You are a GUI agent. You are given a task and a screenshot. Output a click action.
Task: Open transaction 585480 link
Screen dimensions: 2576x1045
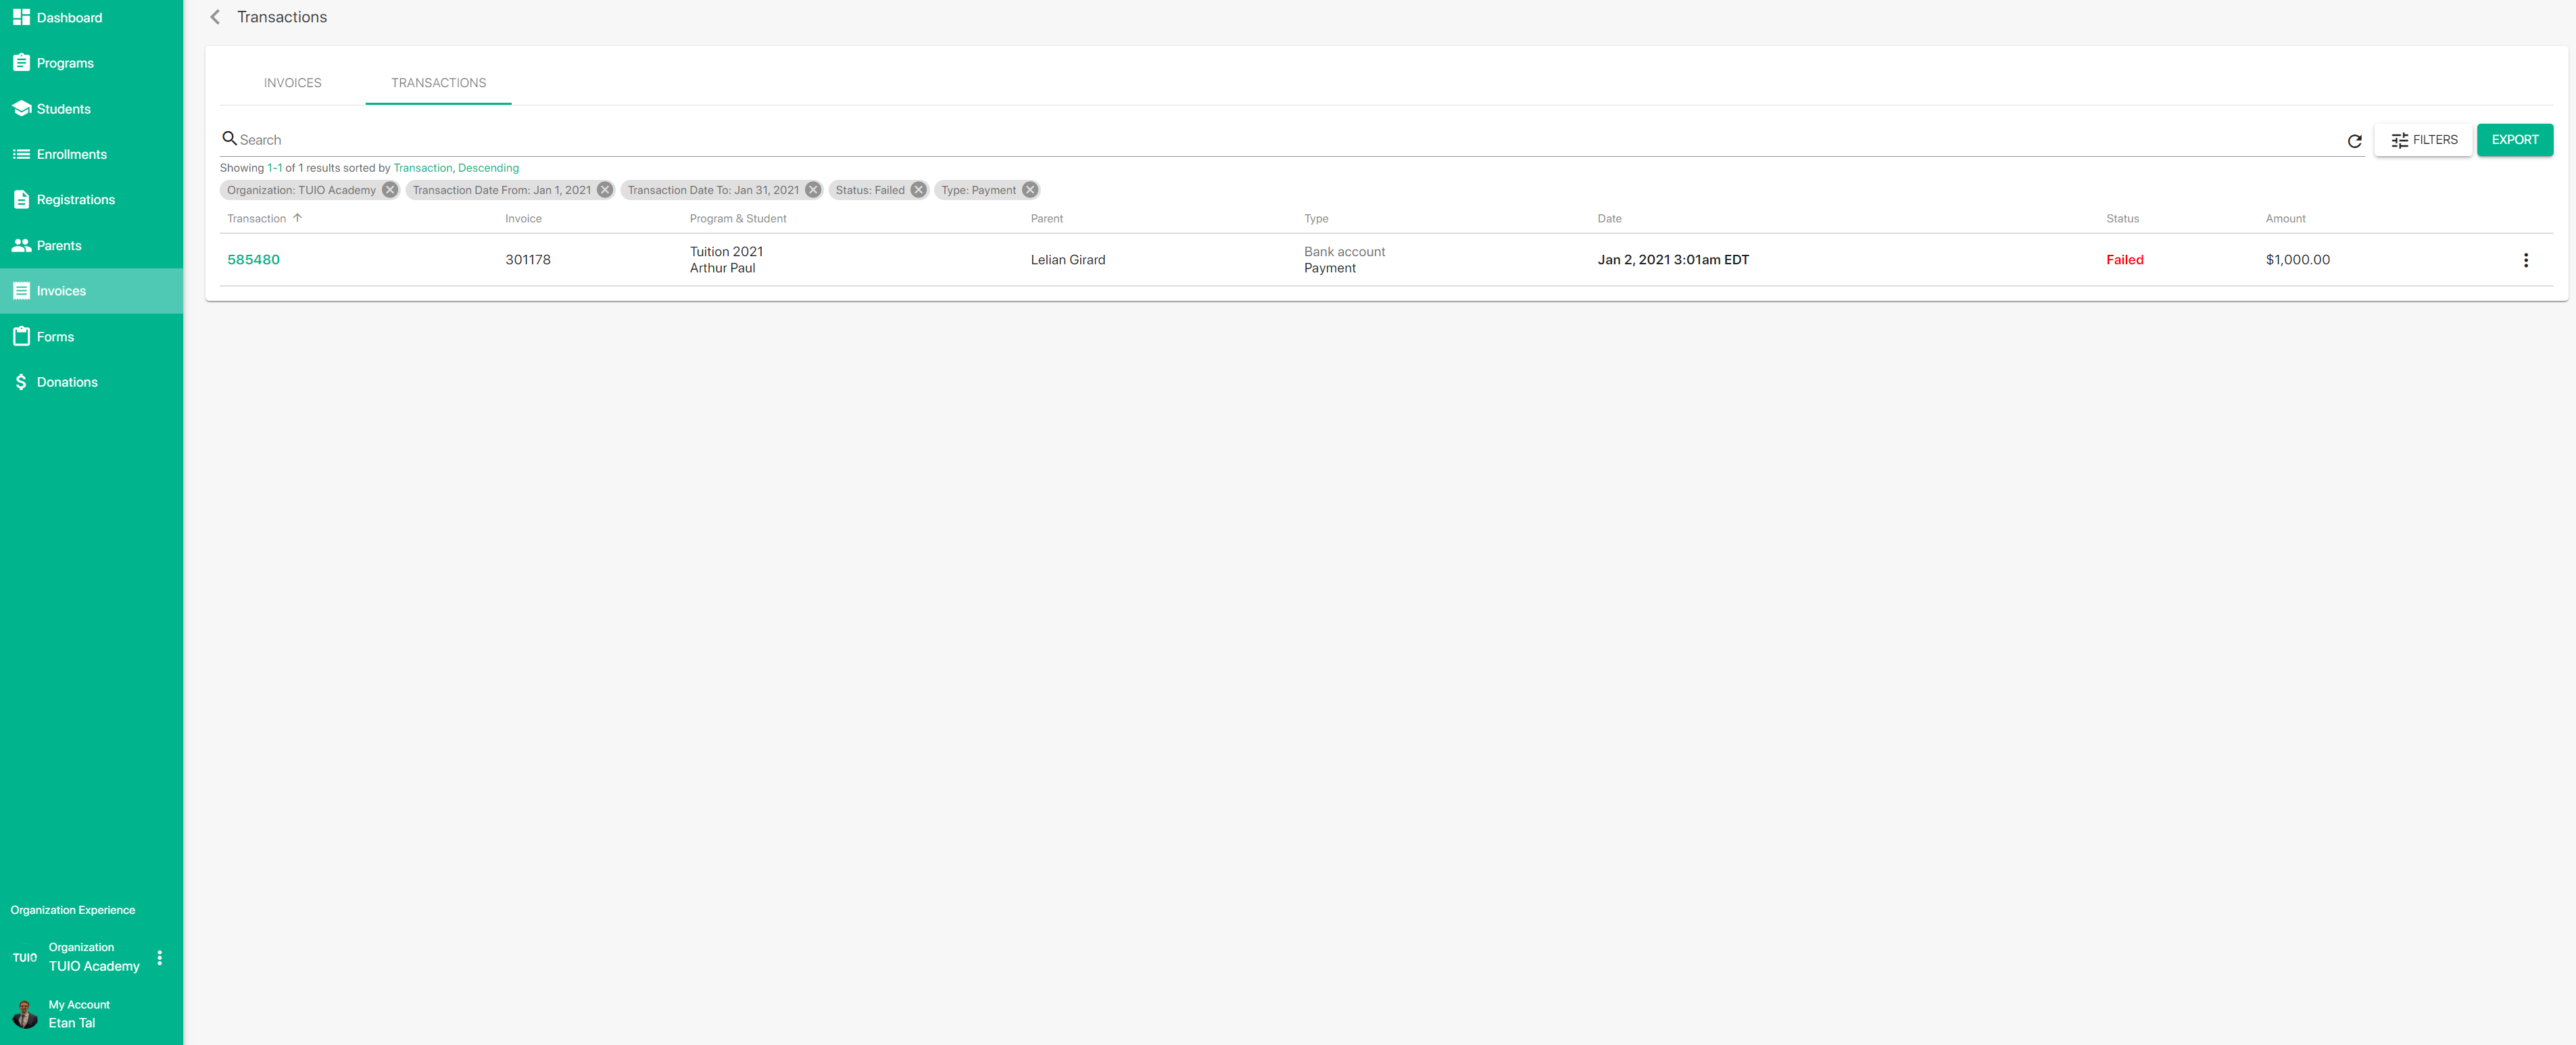253,260
